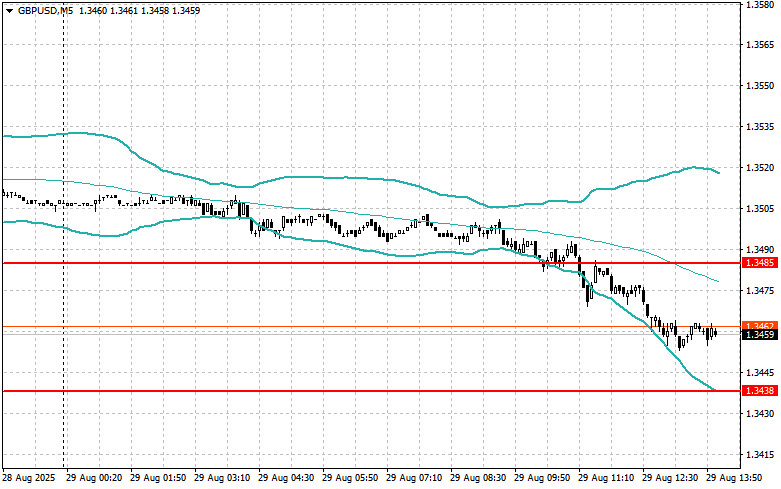Open the chart menu triangle beside GBPUSD,M5
The width and height of the screenshot is (781, 489).
coord(9,10)
